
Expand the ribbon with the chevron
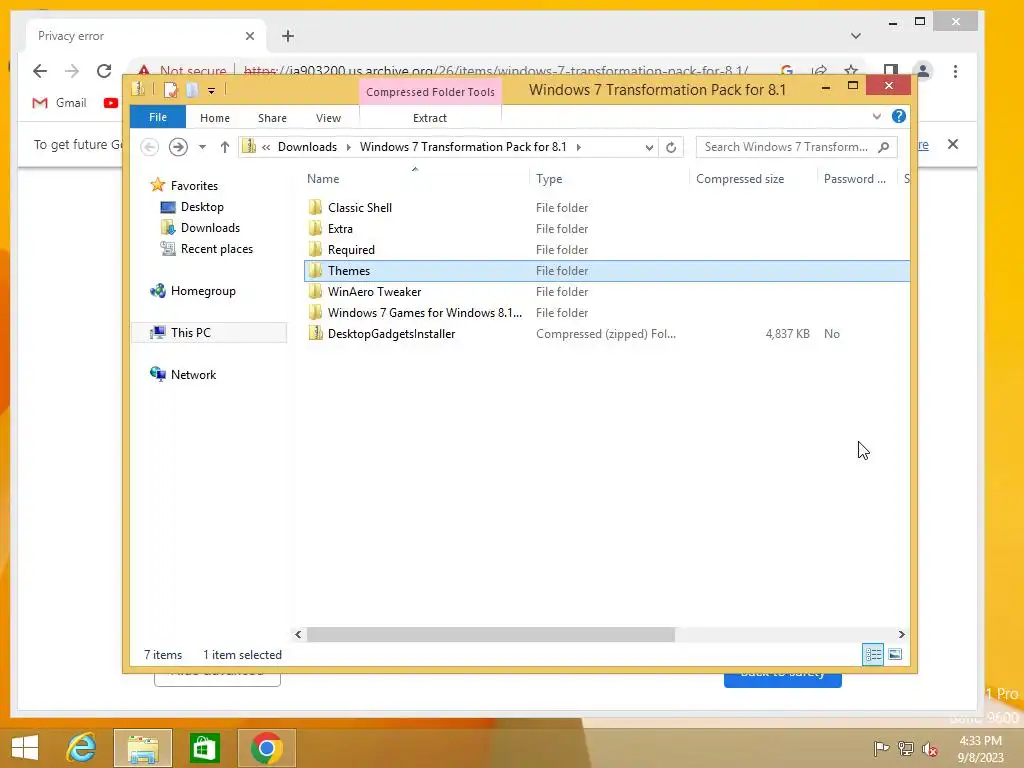(x=876, y=116)
